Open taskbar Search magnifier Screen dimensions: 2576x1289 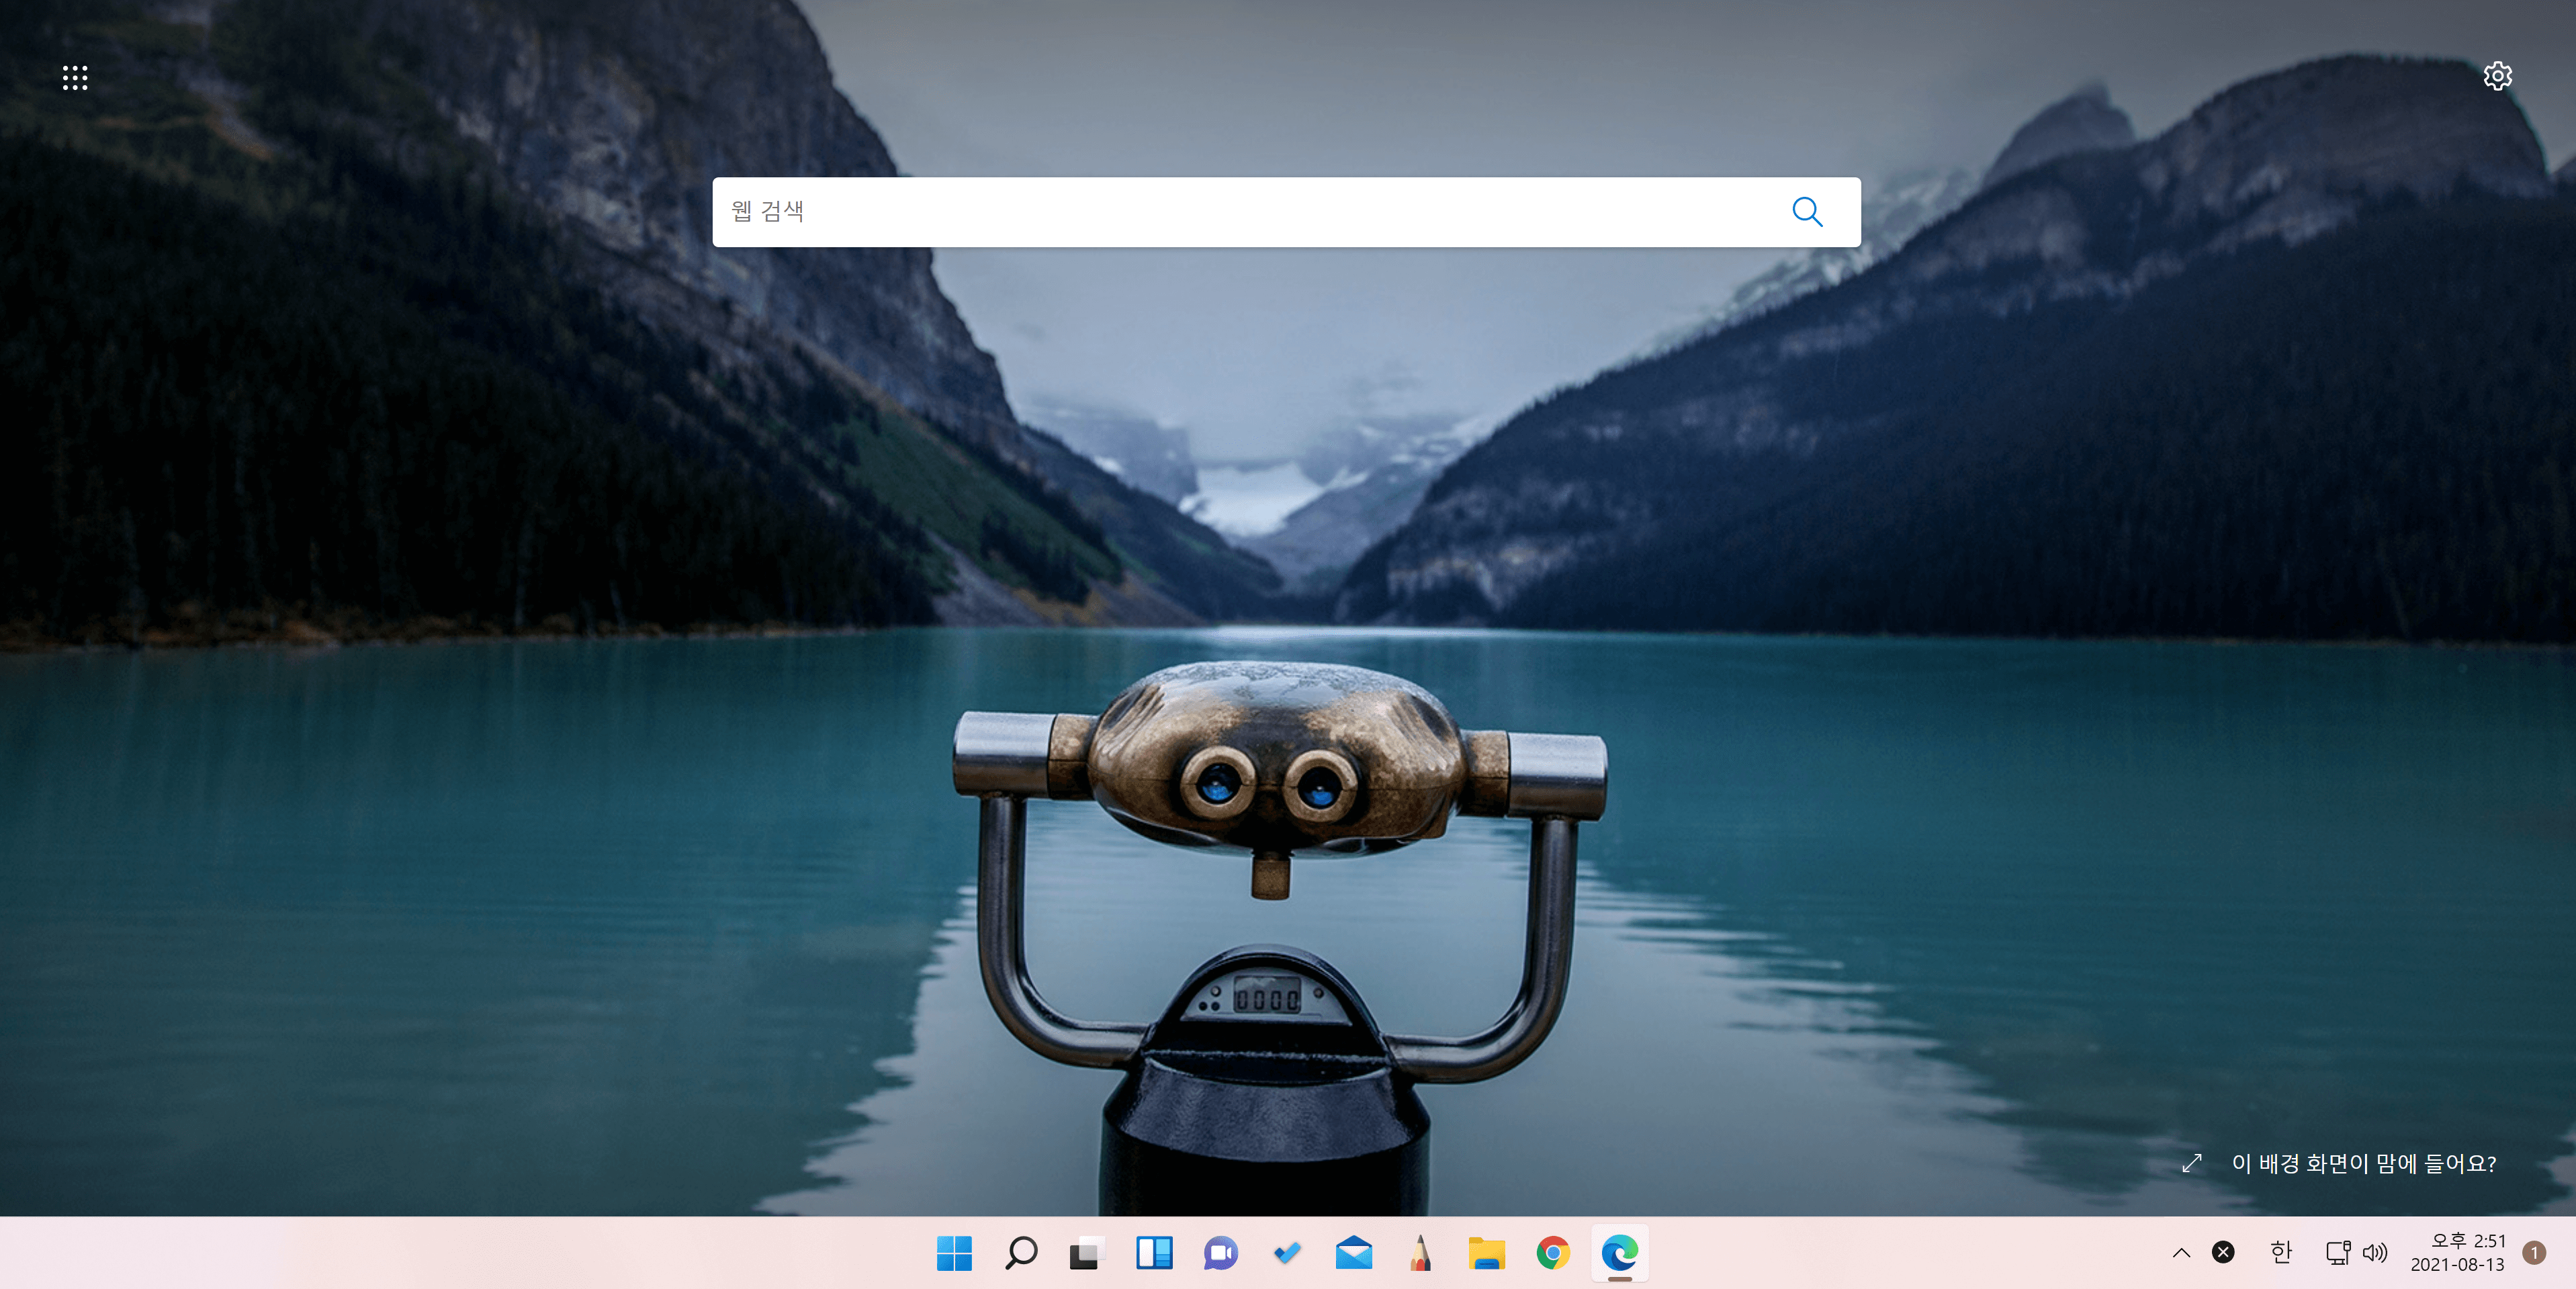(1021, 1252)
